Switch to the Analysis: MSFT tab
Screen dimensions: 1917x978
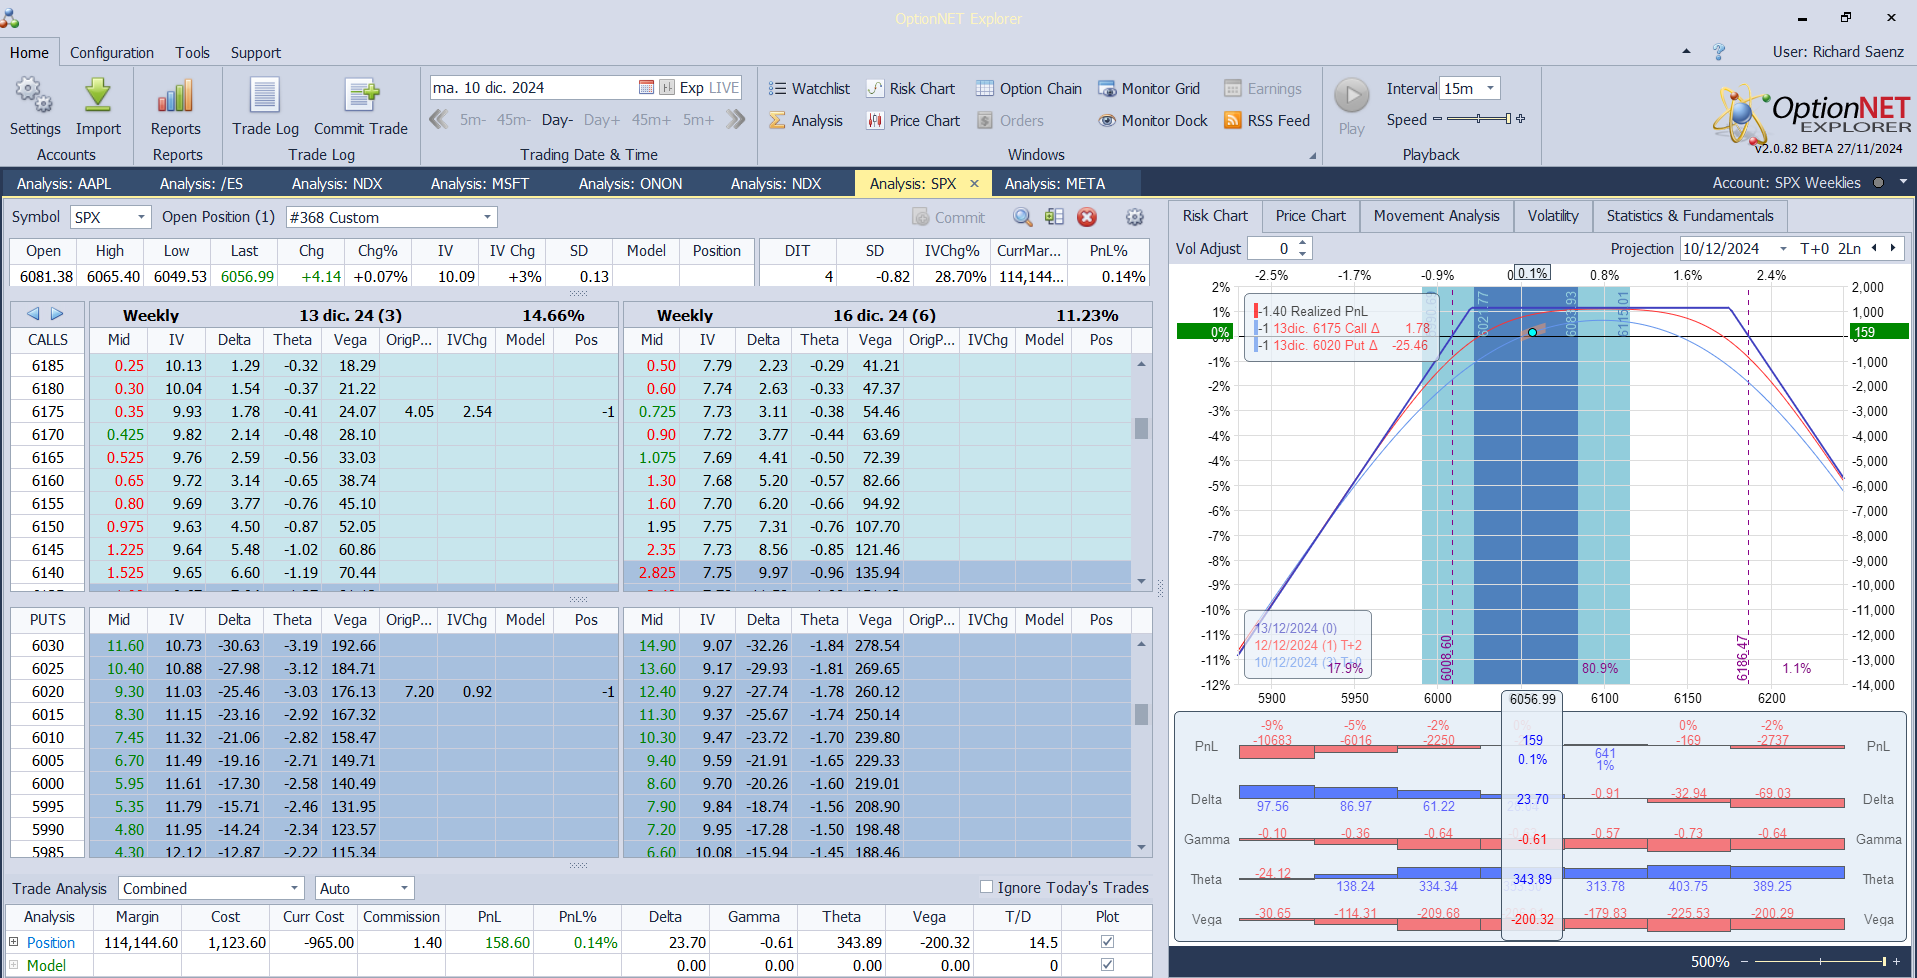point(480,184)
